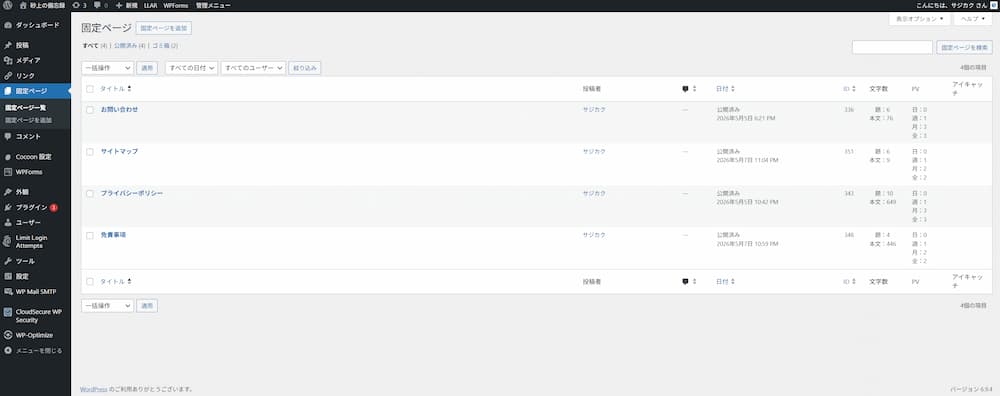
Task: Open LLAR in the admin bar
Action: point(151,5)
